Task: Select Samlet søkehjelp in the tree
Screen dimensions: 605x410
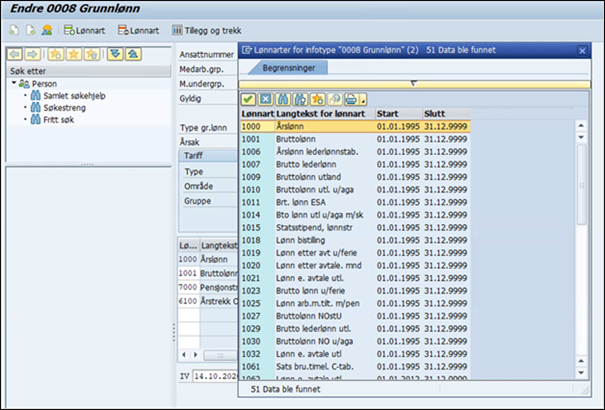Action: coord(74,96)
